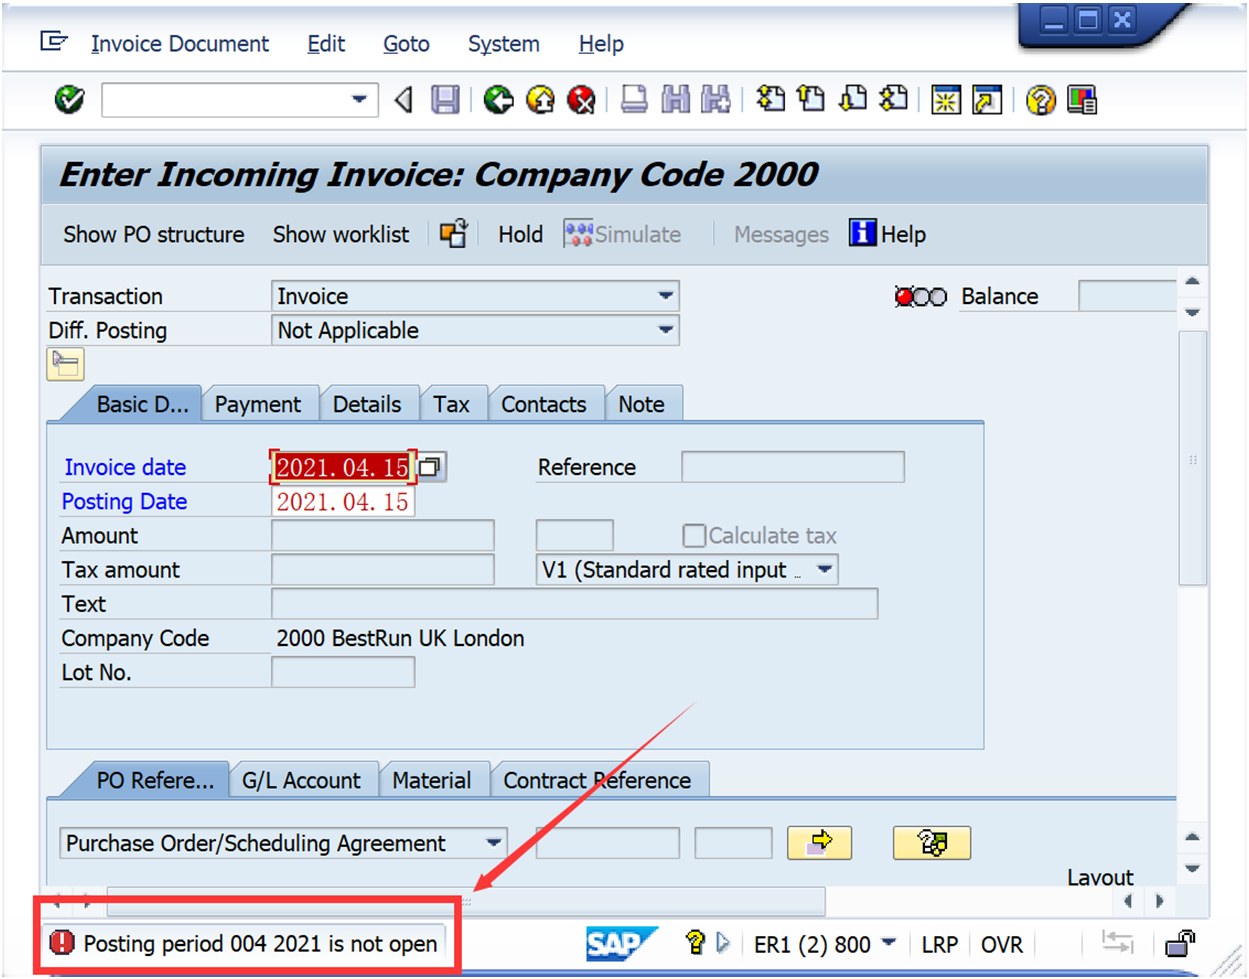This screenshot has width=1249, height=979.
Task: Click the Print icon
Action: pyautogui.click(x=634, y=100)
